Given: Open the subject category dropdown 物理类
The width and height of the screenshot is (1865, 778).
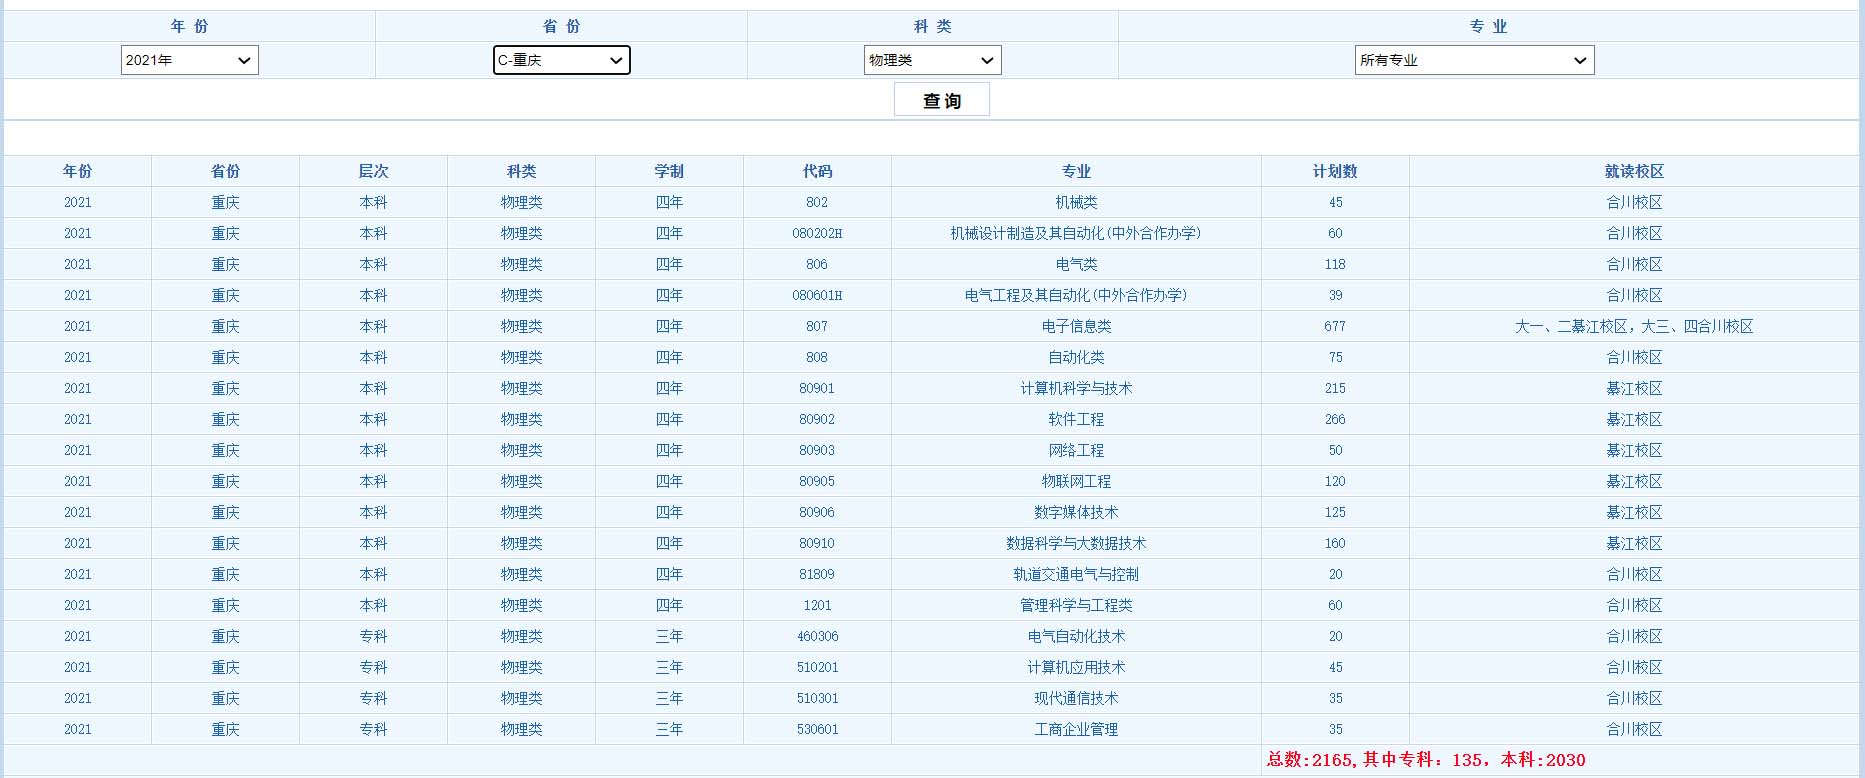Looking at the screenshot, I should [x=932, y=60].
